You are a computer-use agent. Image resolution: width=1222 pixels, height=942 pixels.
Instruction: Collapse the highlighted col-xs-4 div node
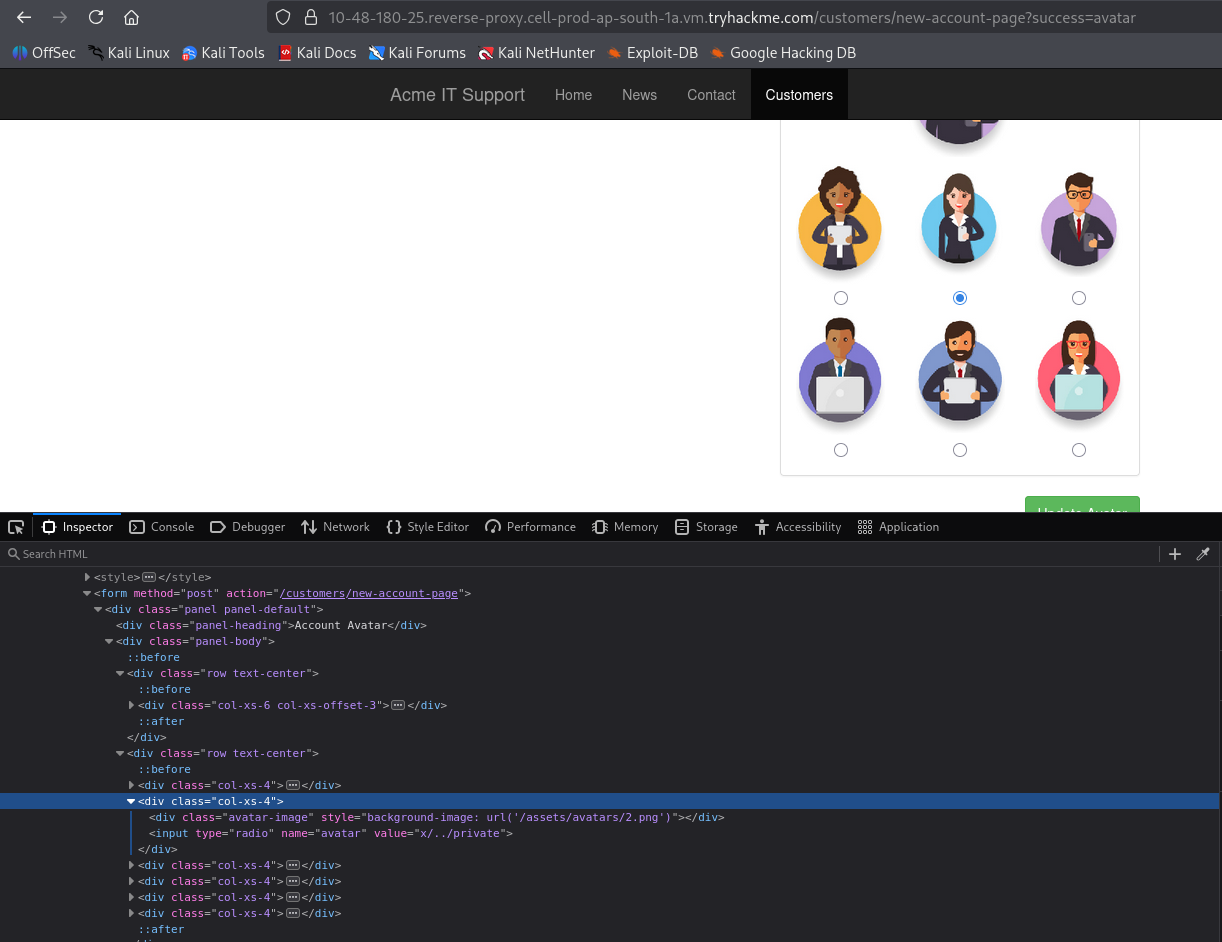coord(131,800)
